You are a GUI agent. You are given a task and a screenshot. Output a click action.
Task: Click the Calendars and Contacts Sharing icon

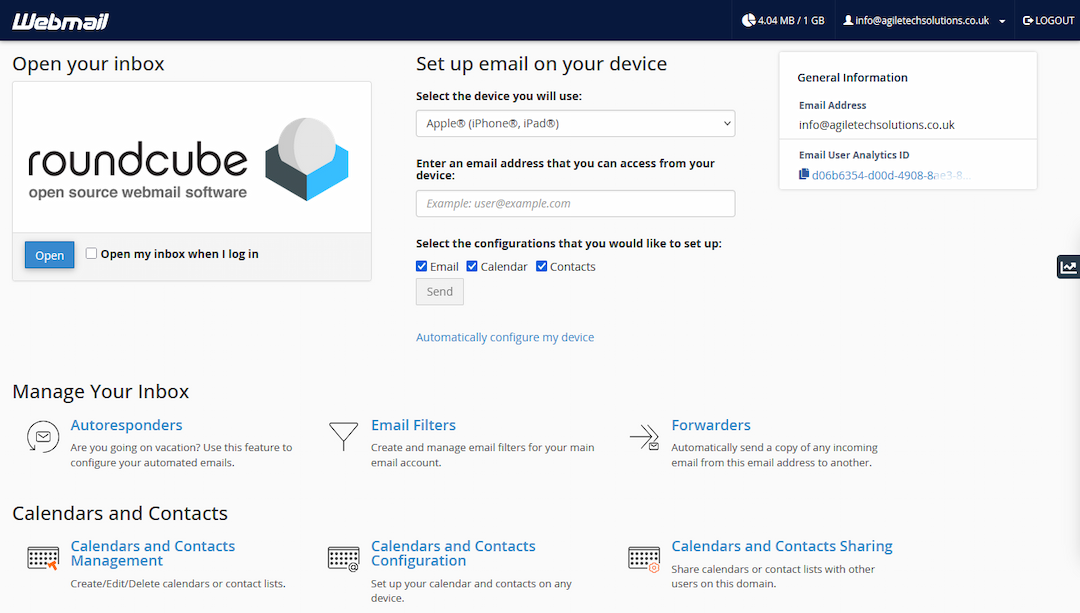point(644,559)
